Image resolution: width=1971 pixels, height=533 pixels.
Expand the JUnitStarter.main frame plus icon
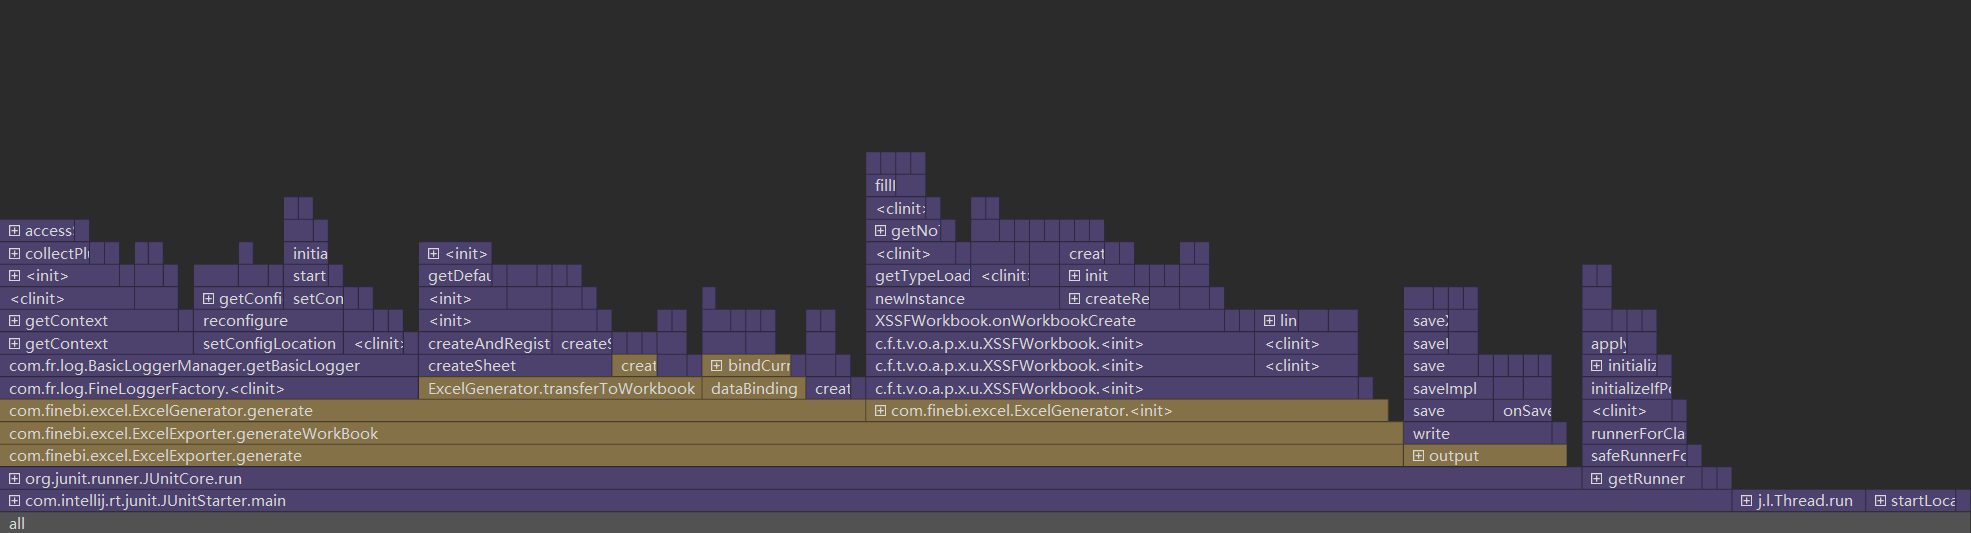[x=14, y=501]
